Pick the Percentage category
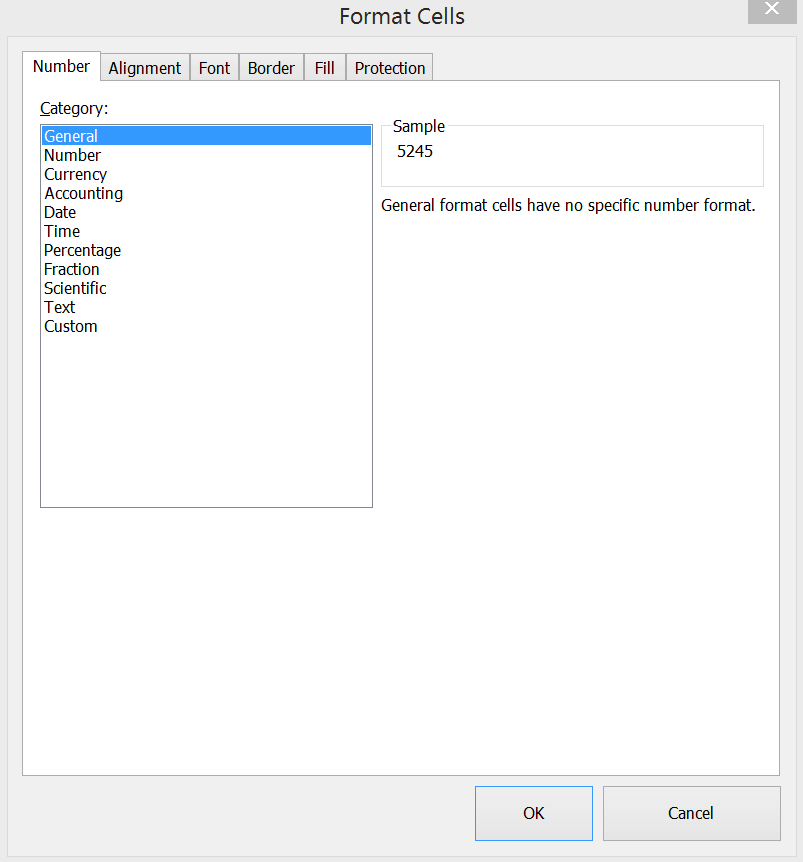 click(82, 250)
